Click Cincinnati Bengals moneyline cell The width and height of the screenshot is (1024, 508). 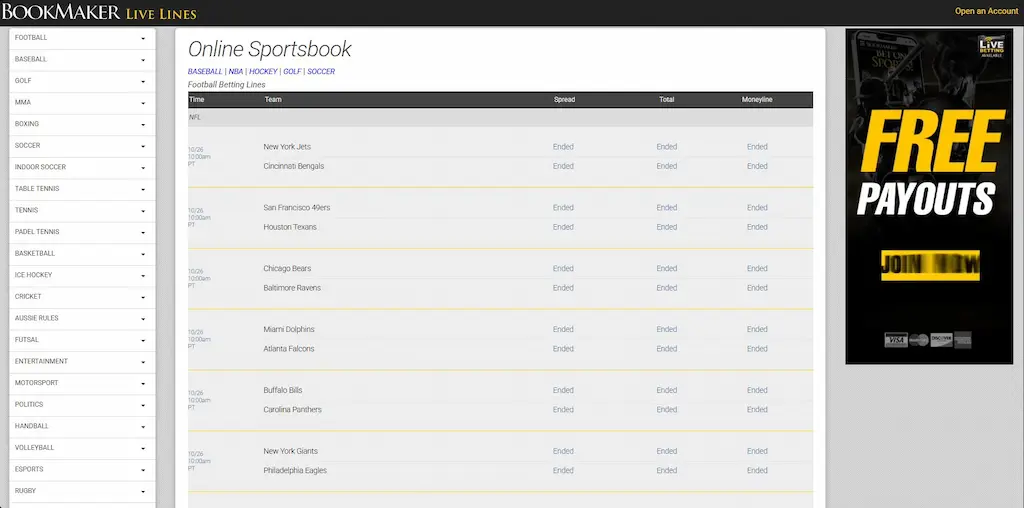[757, 167]
